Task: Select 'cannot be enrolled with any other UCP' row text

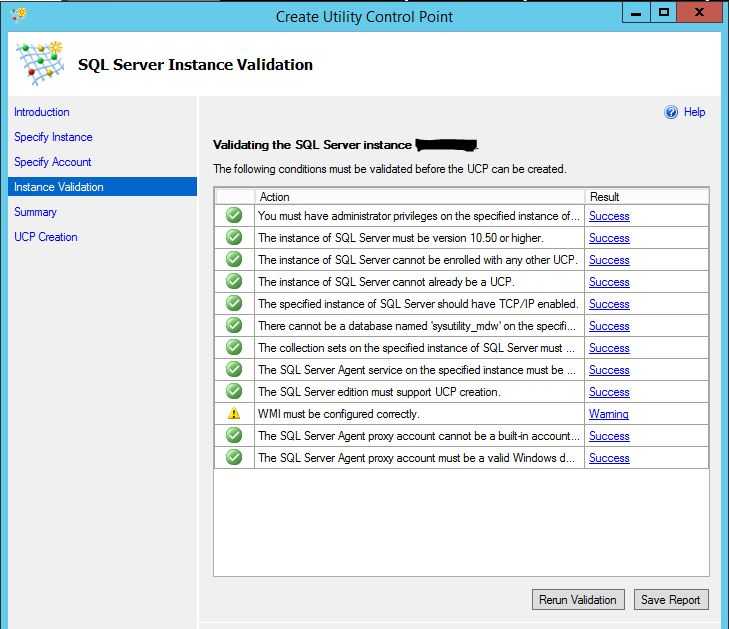Action: coord(418,259)
